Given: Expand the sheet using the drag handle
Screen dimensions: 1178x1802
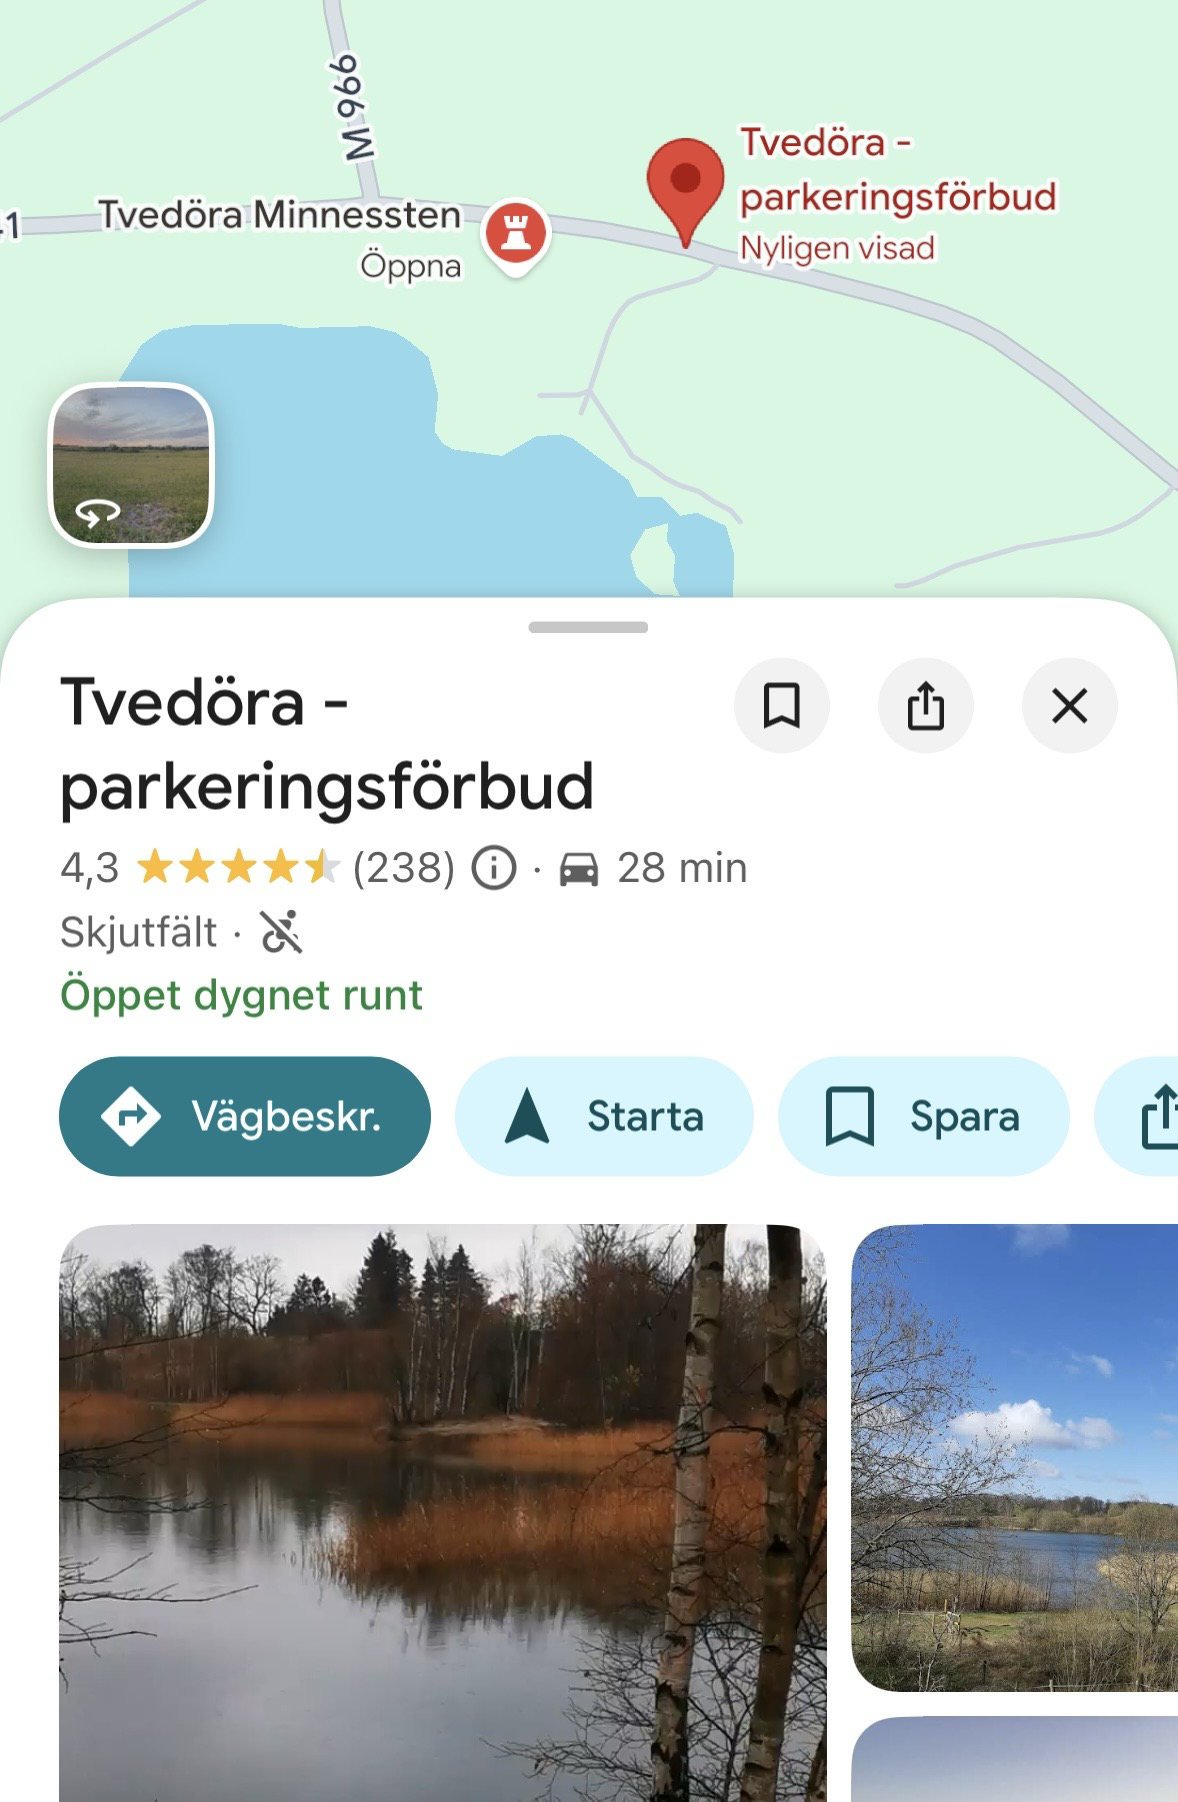Looking at the screenshot, I should point(589,627).
